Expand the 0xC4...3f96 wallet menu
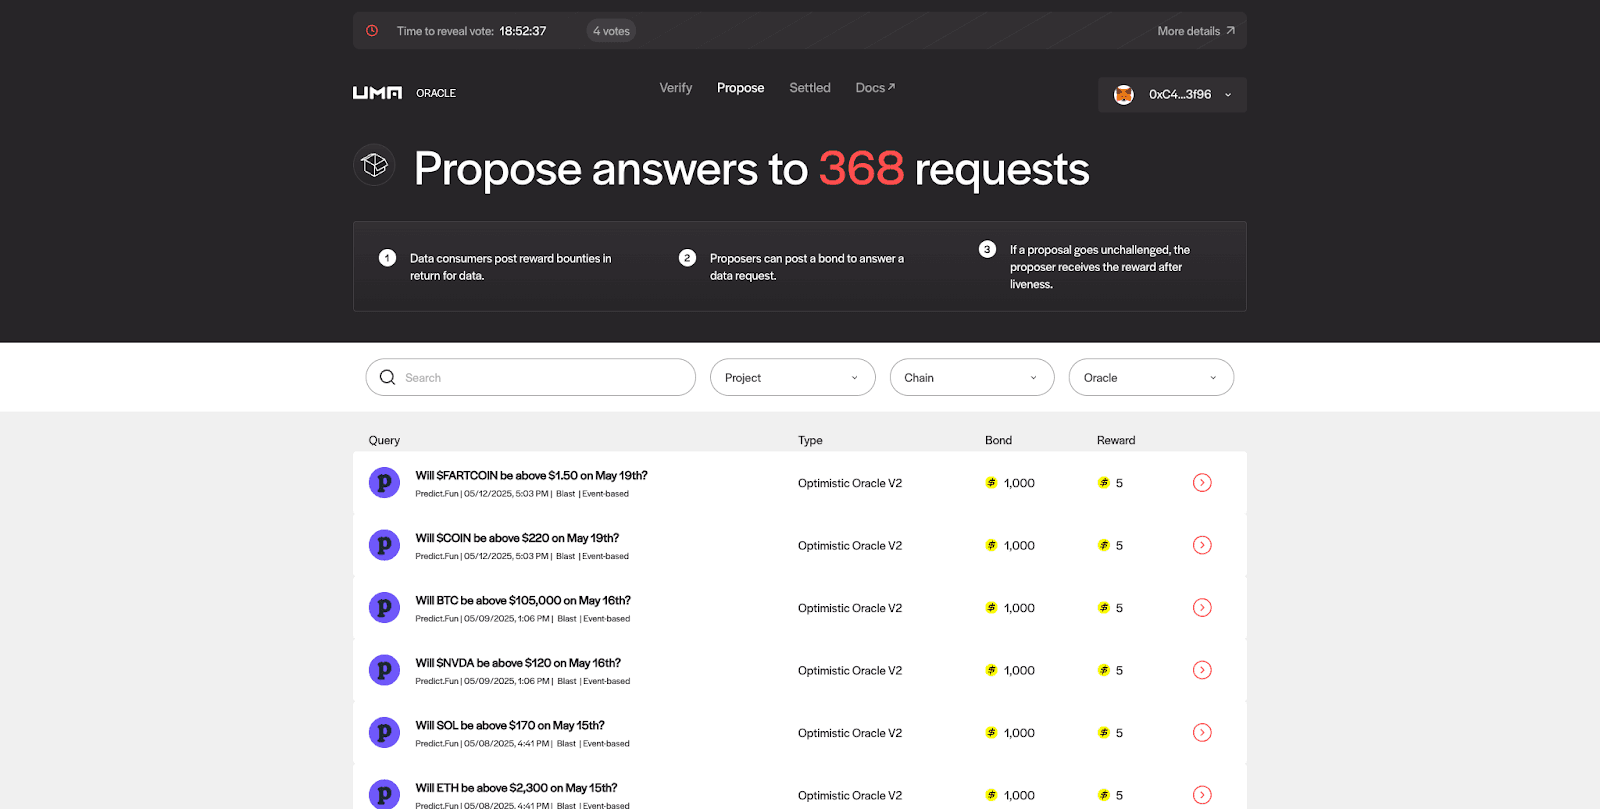 coord(1172,95)
